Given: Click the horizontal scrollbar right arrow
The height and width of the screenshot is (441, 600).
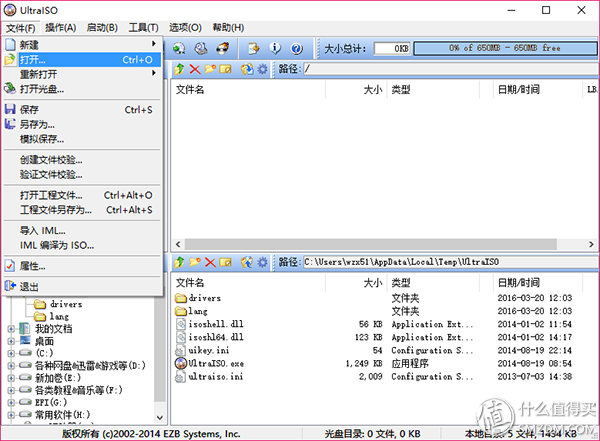Looking at the screenshot, I should tap(591, 244).
